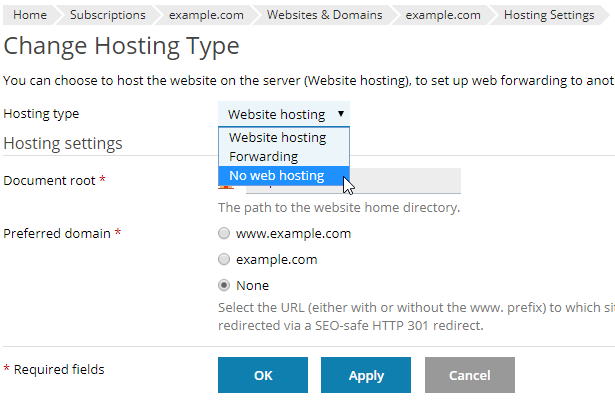Click the Hosting type dropdown arrow
615x402 pixels.
pos(341,114)
